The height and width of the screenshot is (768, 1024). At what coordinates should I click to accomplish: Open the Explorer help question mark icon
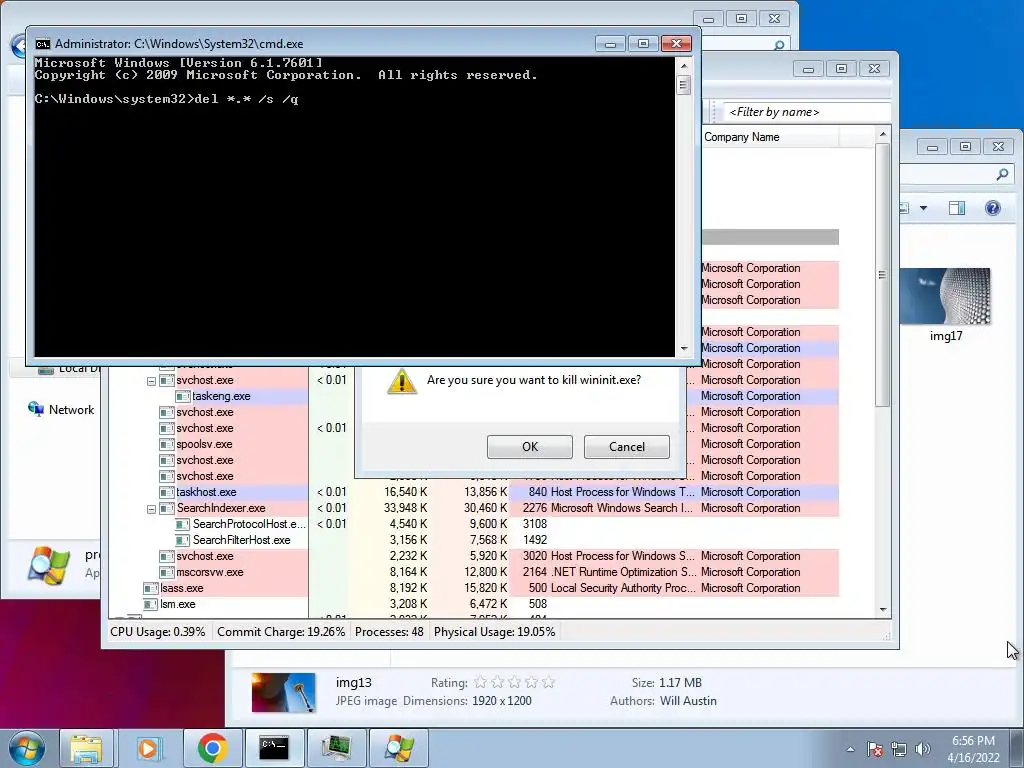tap(993, 208)
